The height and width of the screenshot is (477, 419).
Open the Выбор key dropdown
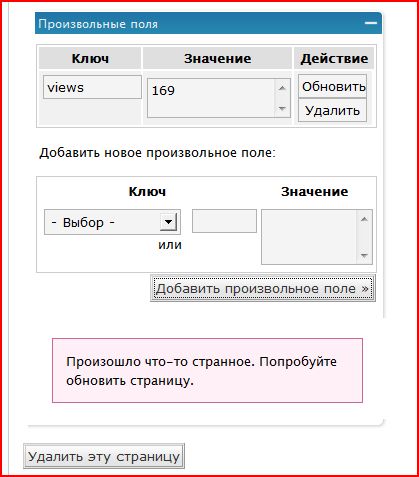coord(112,222)
